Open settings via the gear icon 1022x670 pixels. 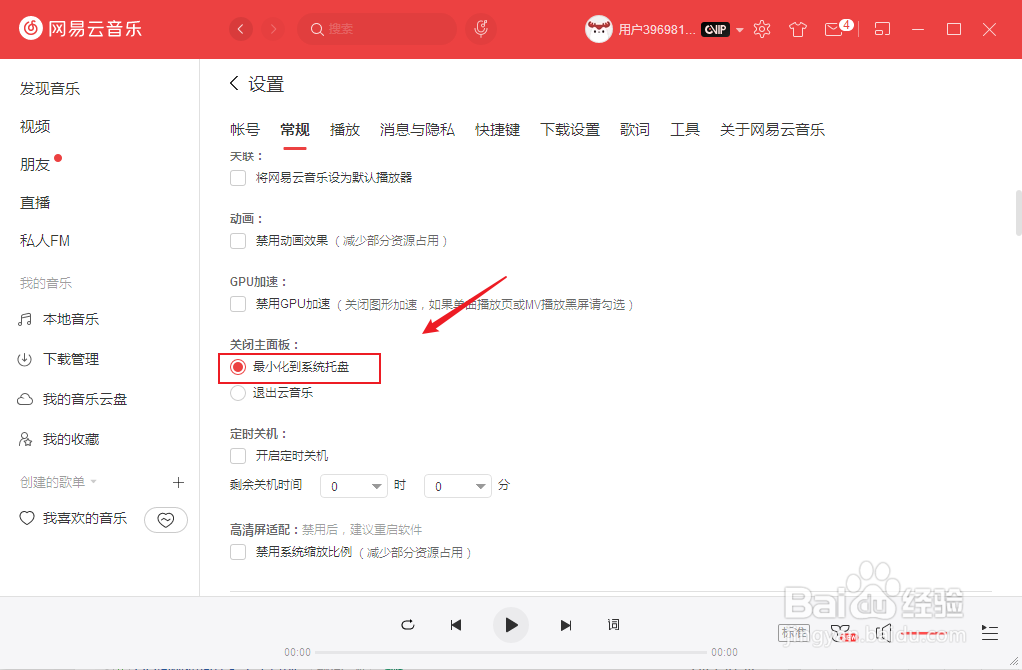tap(762, 29)
